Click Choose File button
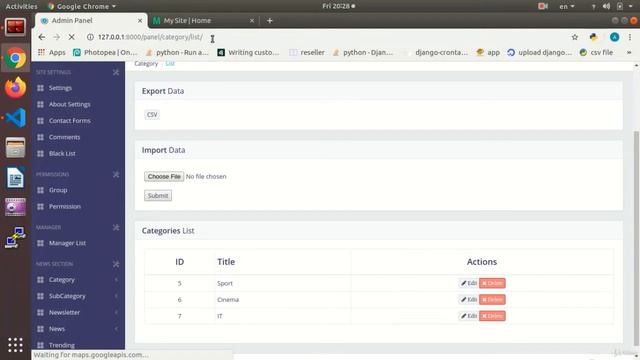The width and height of the screenshot is (640, 360). tap(164, 176)
